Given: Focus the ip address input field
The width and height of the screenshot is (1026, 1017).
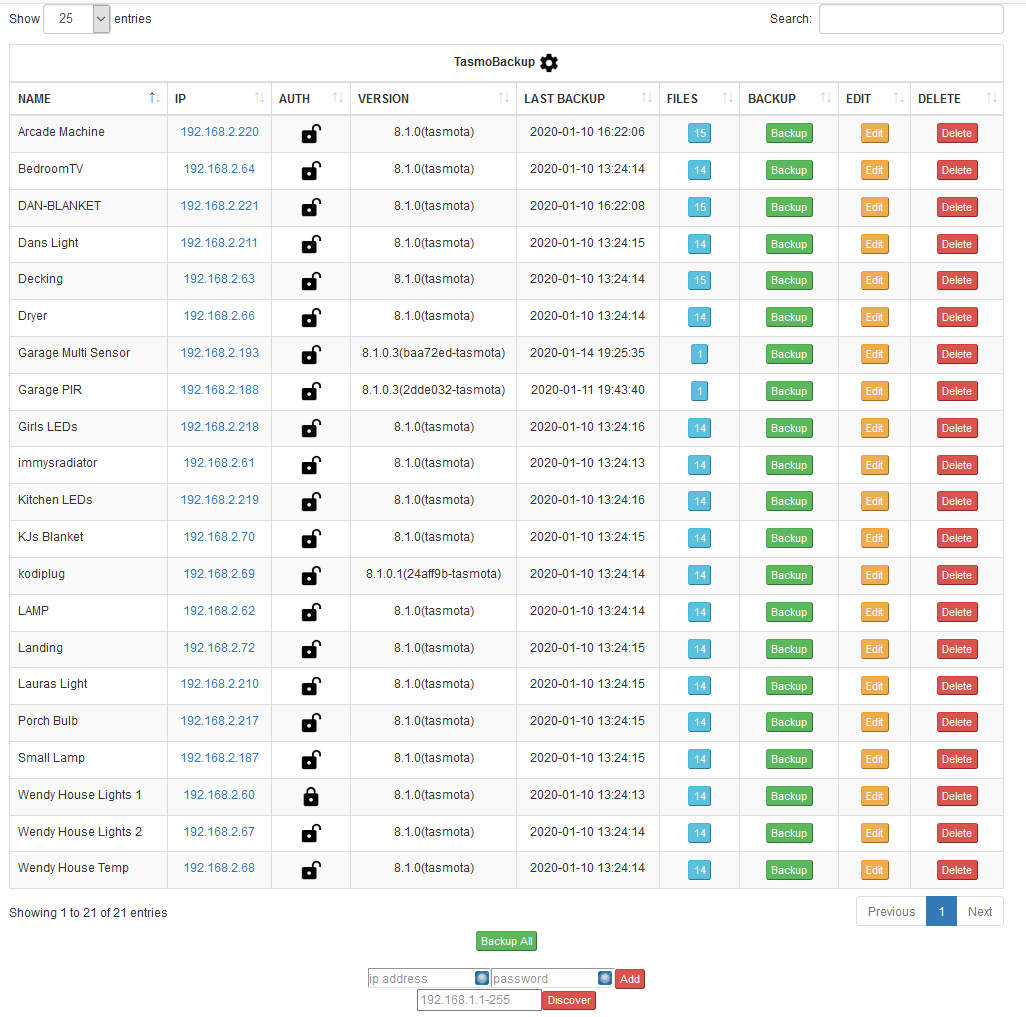Looking at the screenshot, I should point(429,978).
